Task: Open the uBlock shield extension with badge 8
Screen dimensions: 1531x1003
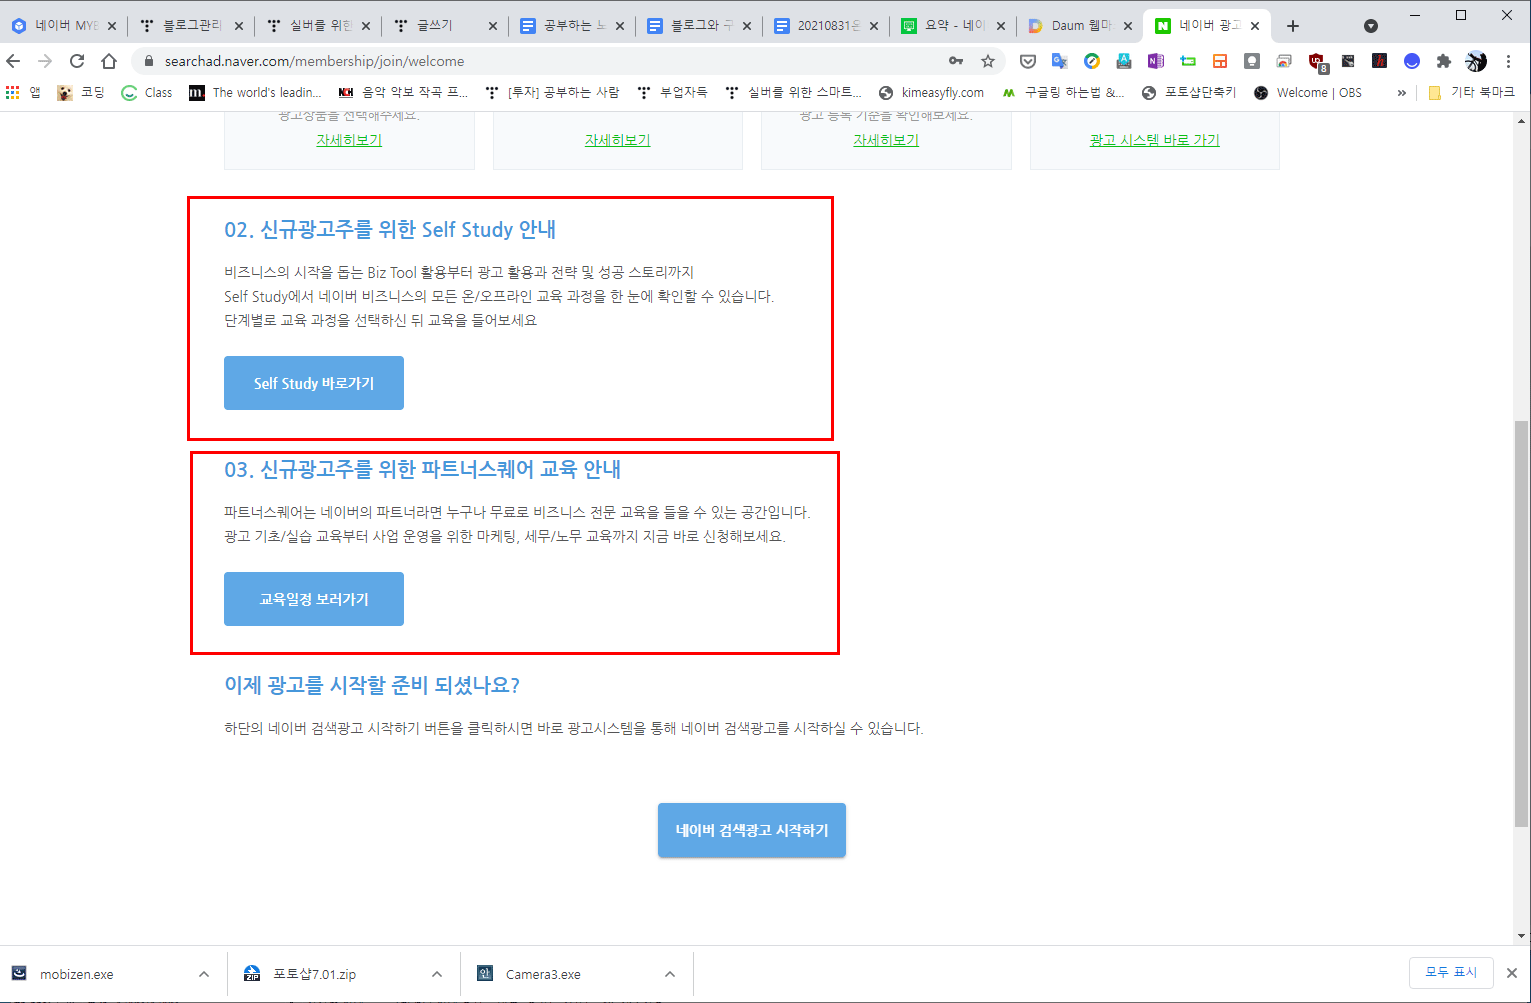Action: pyautogui.click(x=1317, y=62)
